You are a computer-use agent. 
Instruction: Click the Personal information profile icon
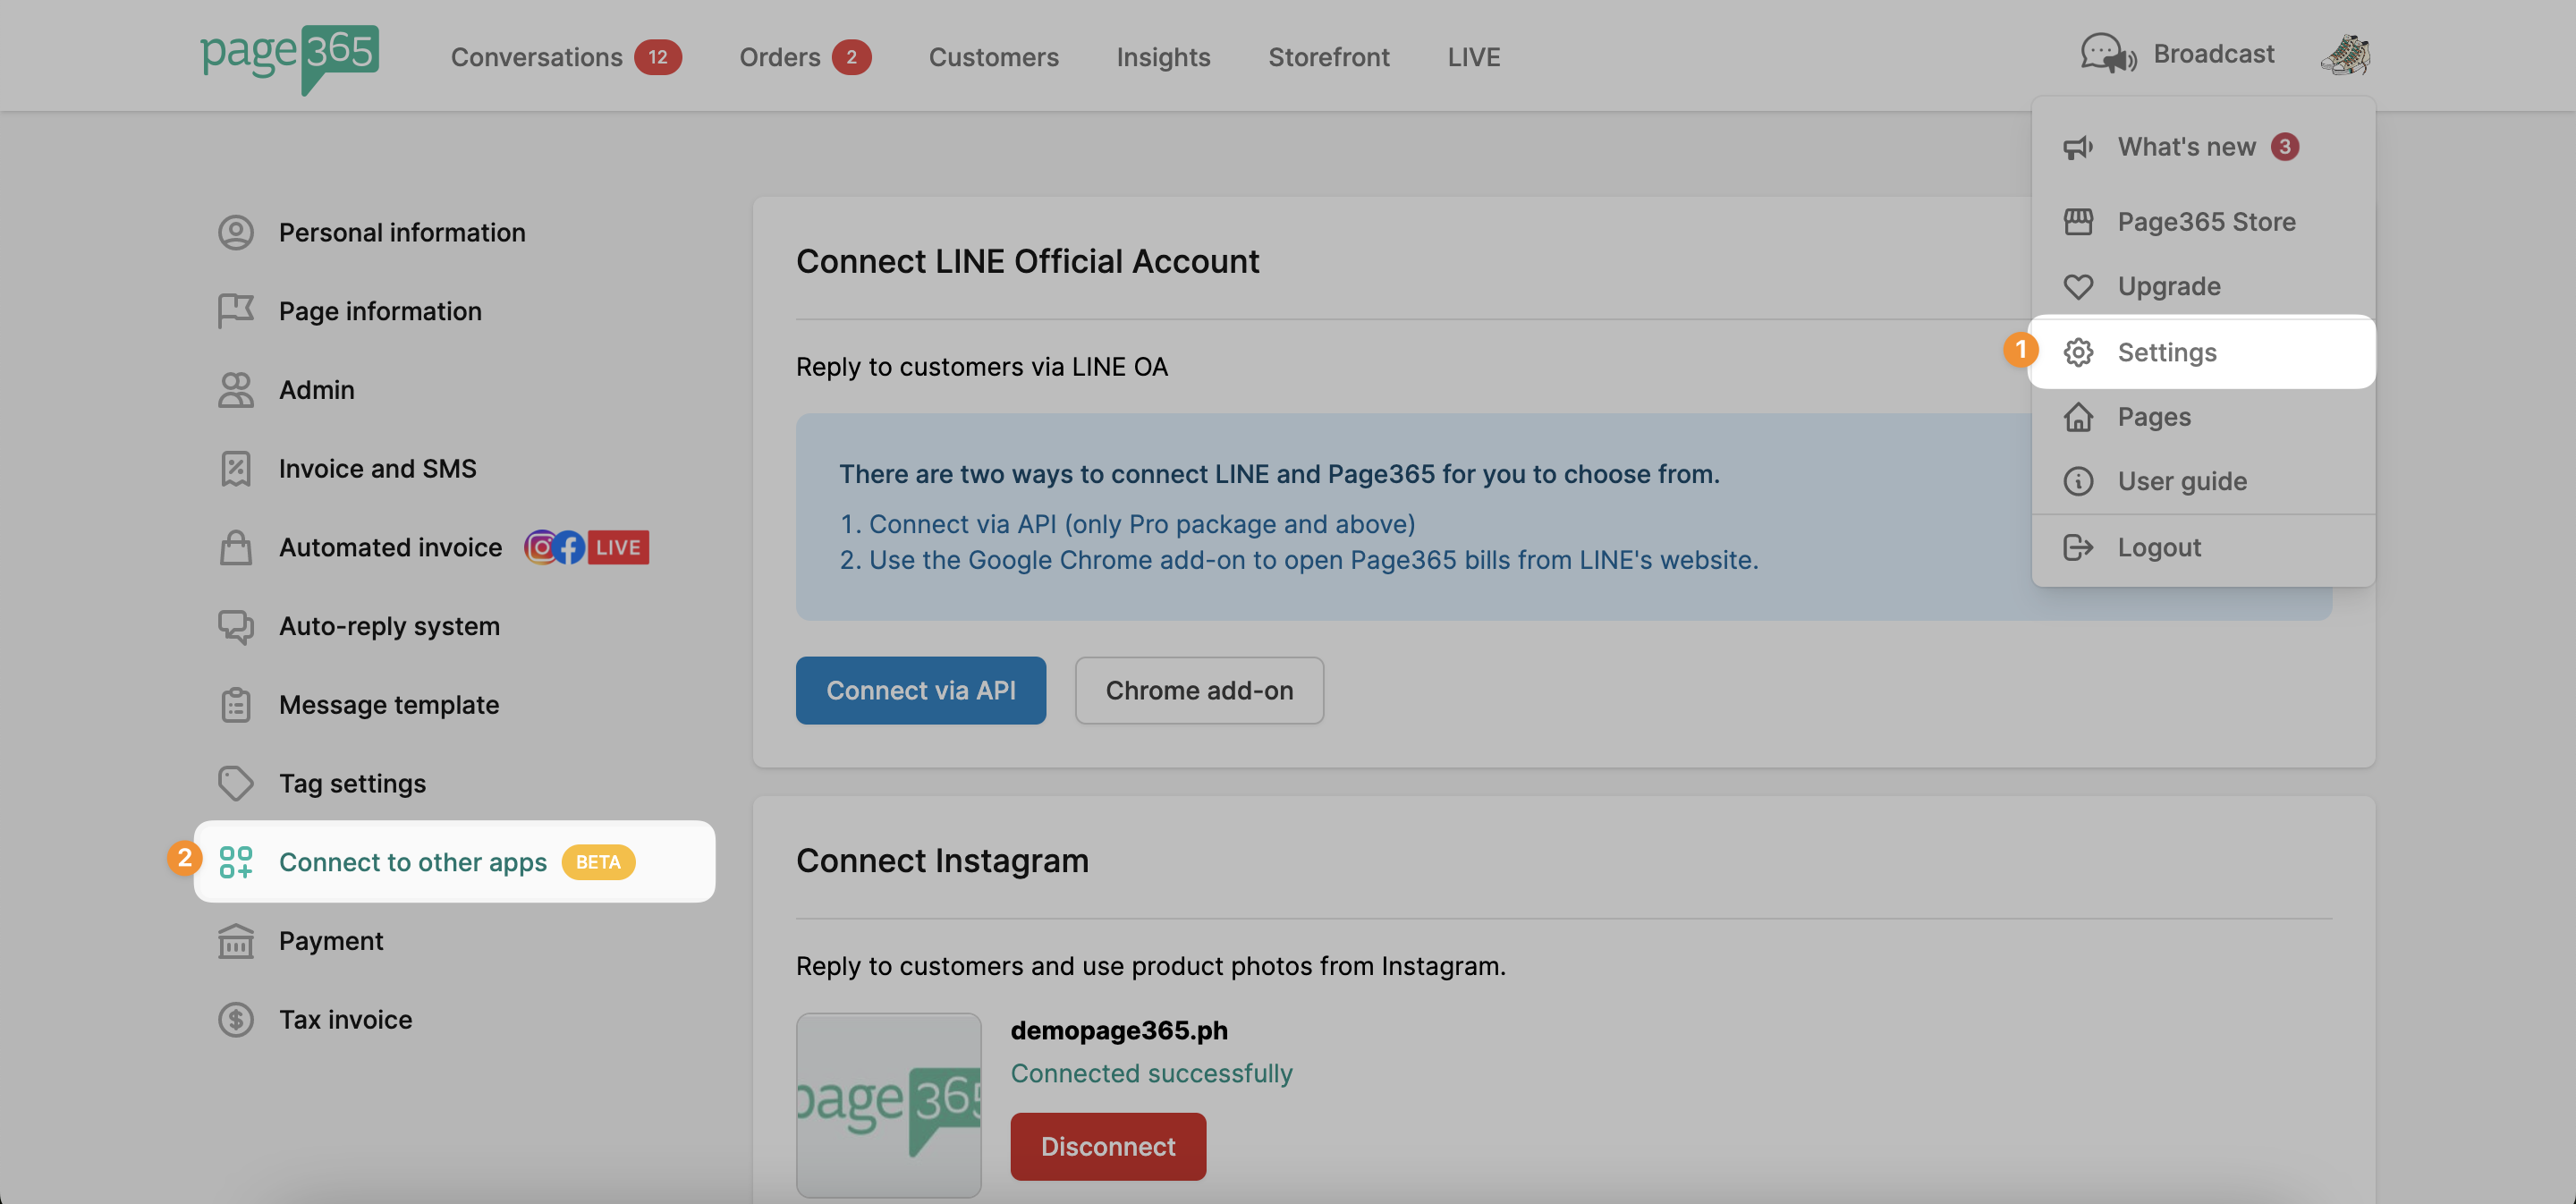pos(236,232)
